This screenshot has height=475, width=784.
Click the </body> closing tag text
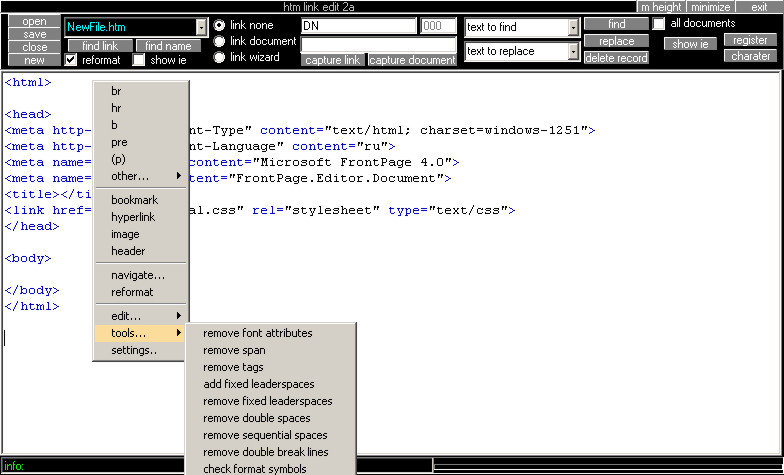pyautogui.click(x=32, y=290)
